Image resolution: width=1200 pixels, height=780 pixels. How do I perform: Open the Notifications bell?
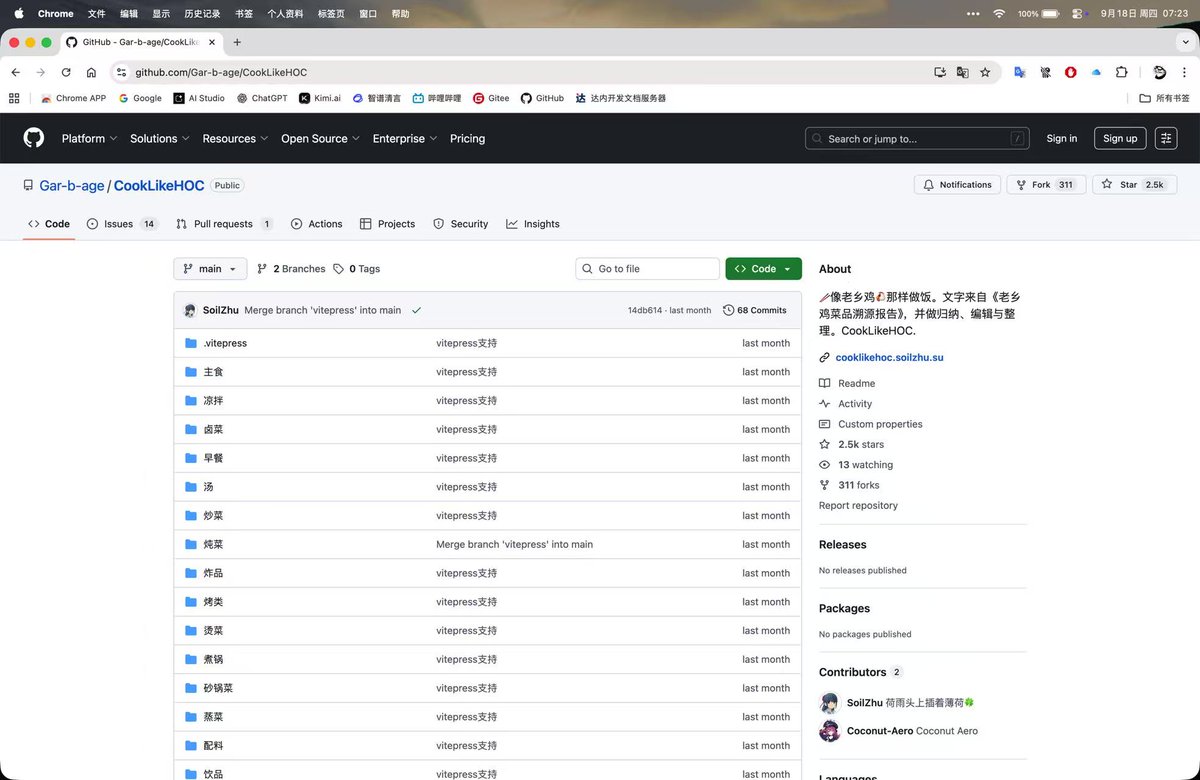tap(956, 184)
